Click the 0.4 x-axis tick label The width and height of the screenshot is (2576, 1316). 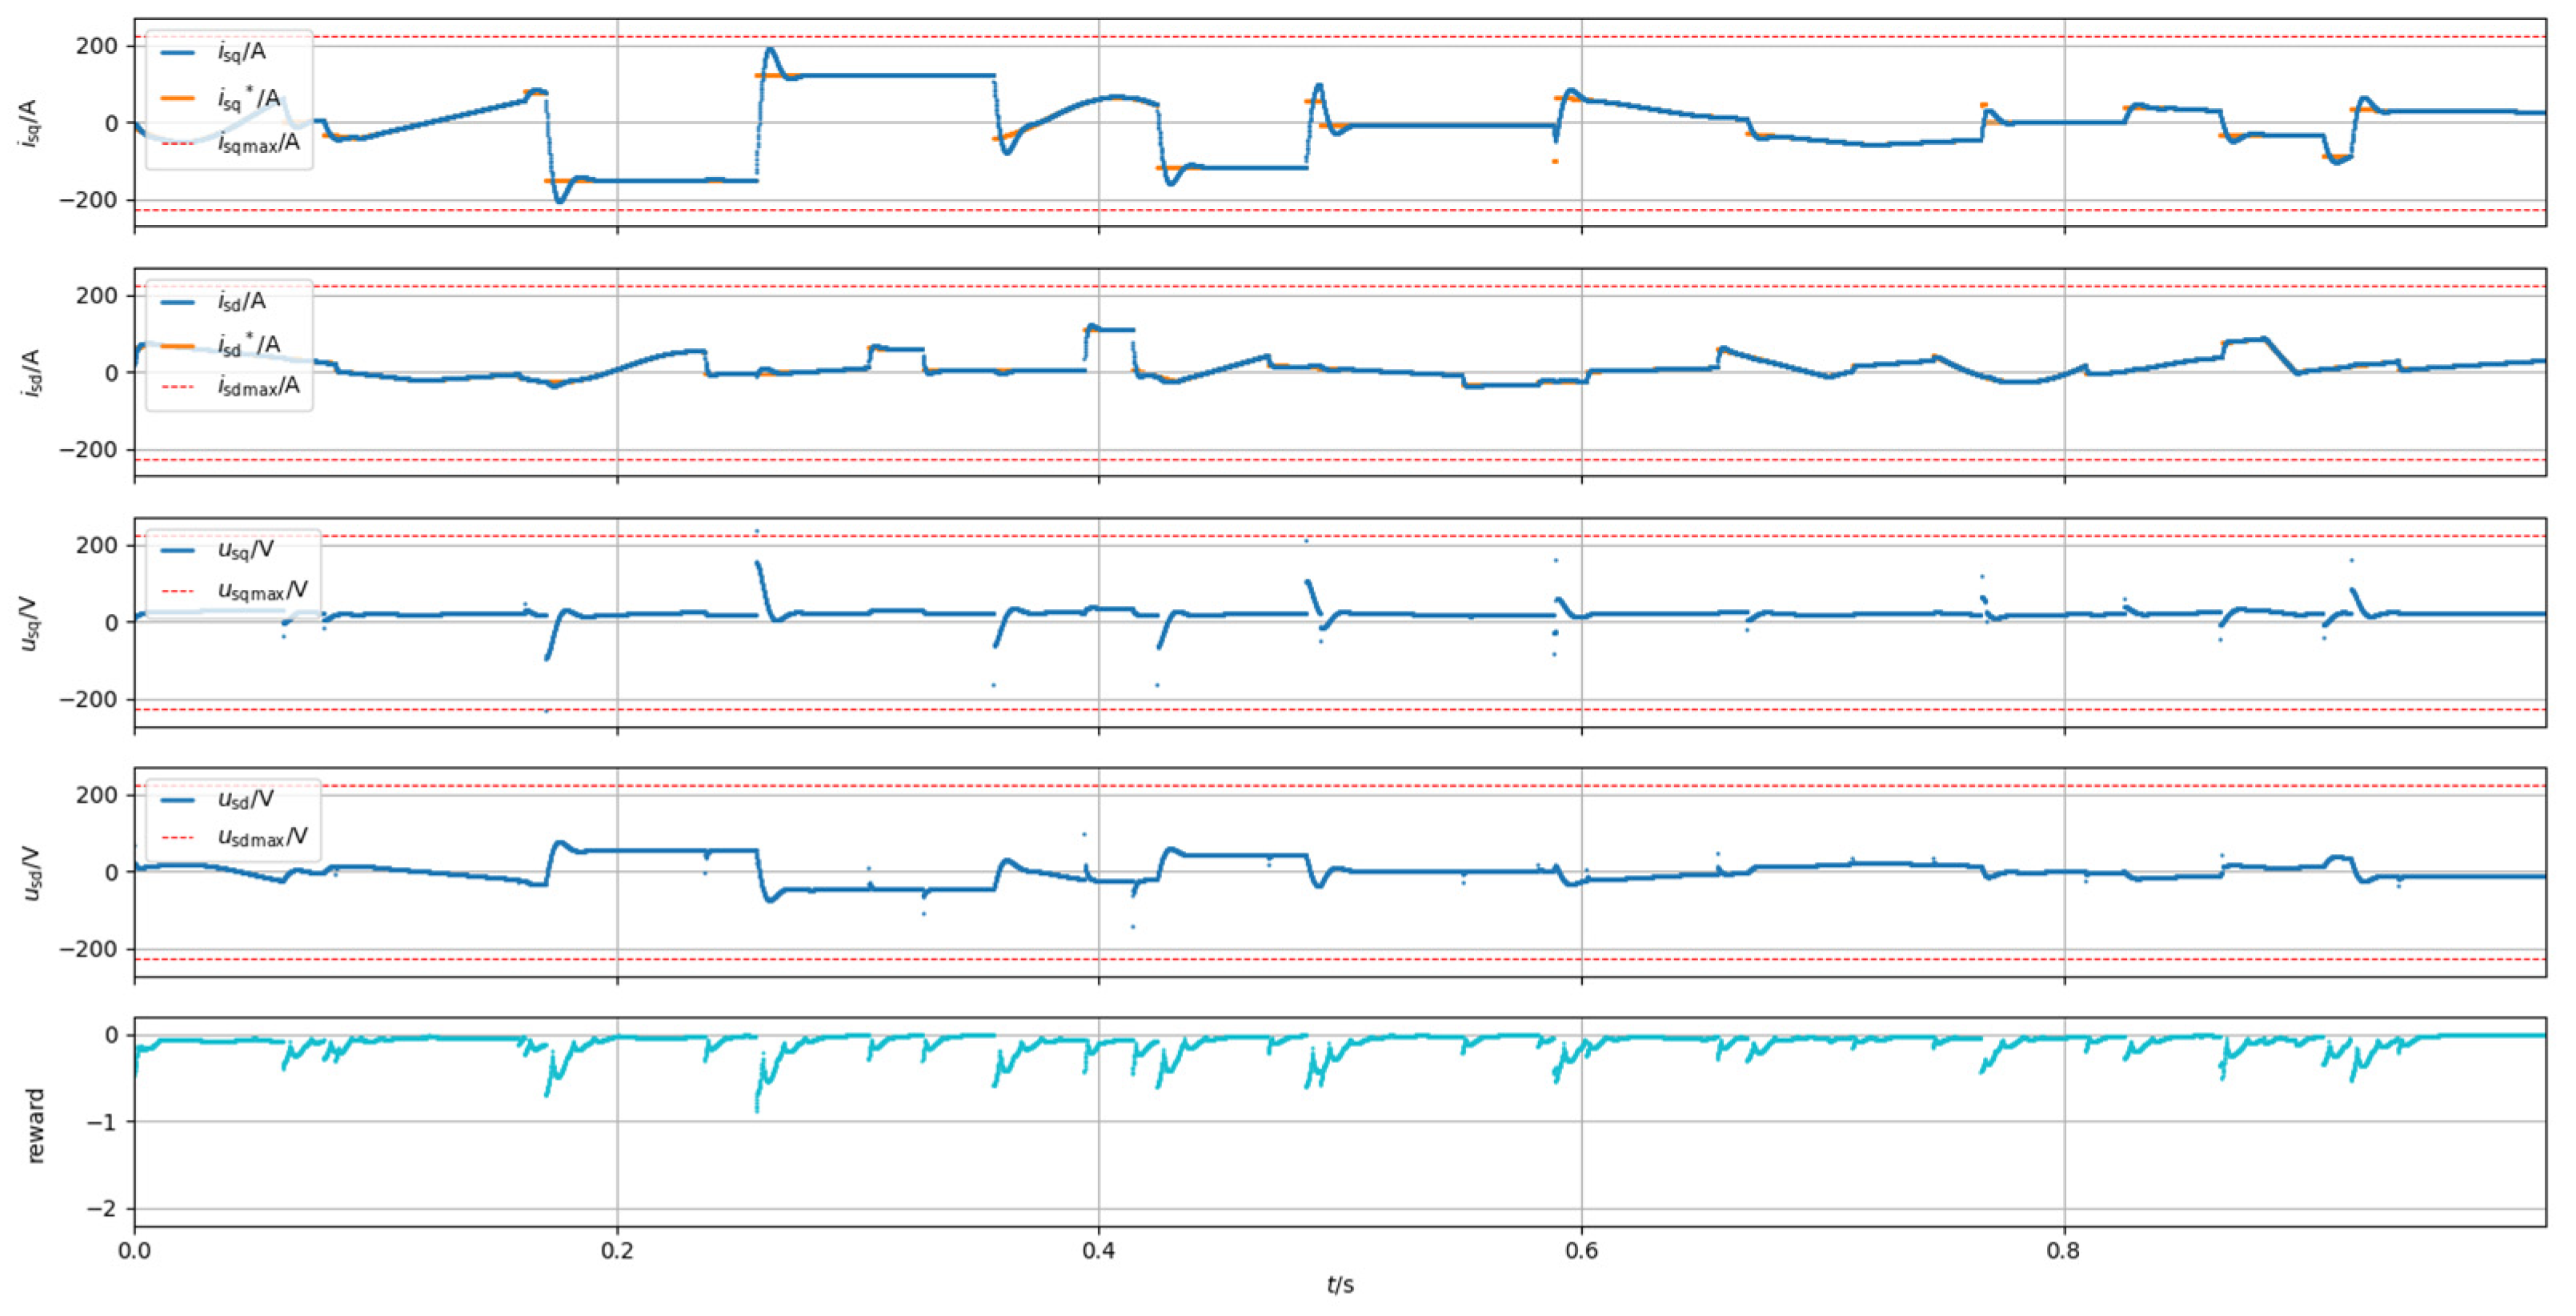click(1099, 1250)
